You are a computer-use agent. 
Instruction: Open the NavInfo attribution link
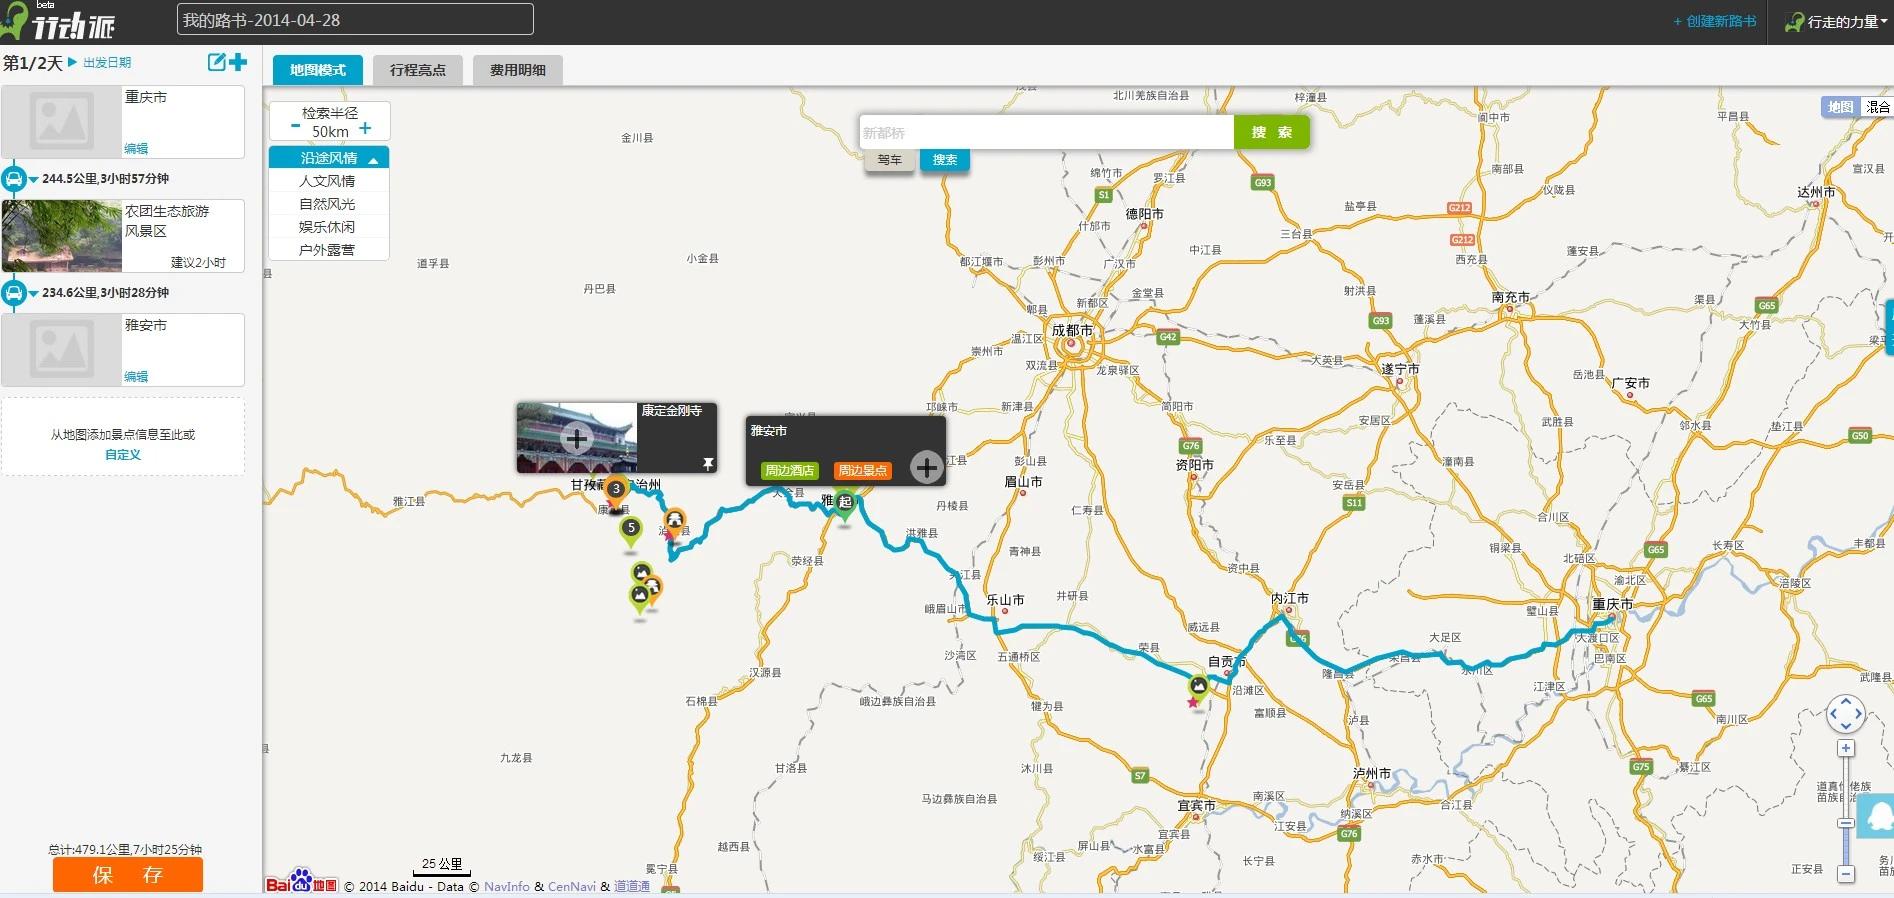(x=507, y=886)
